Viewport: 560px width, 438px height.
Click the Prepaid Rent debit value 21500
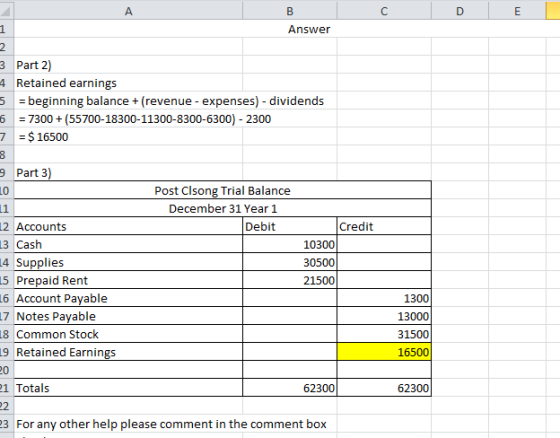pos(290,280)
